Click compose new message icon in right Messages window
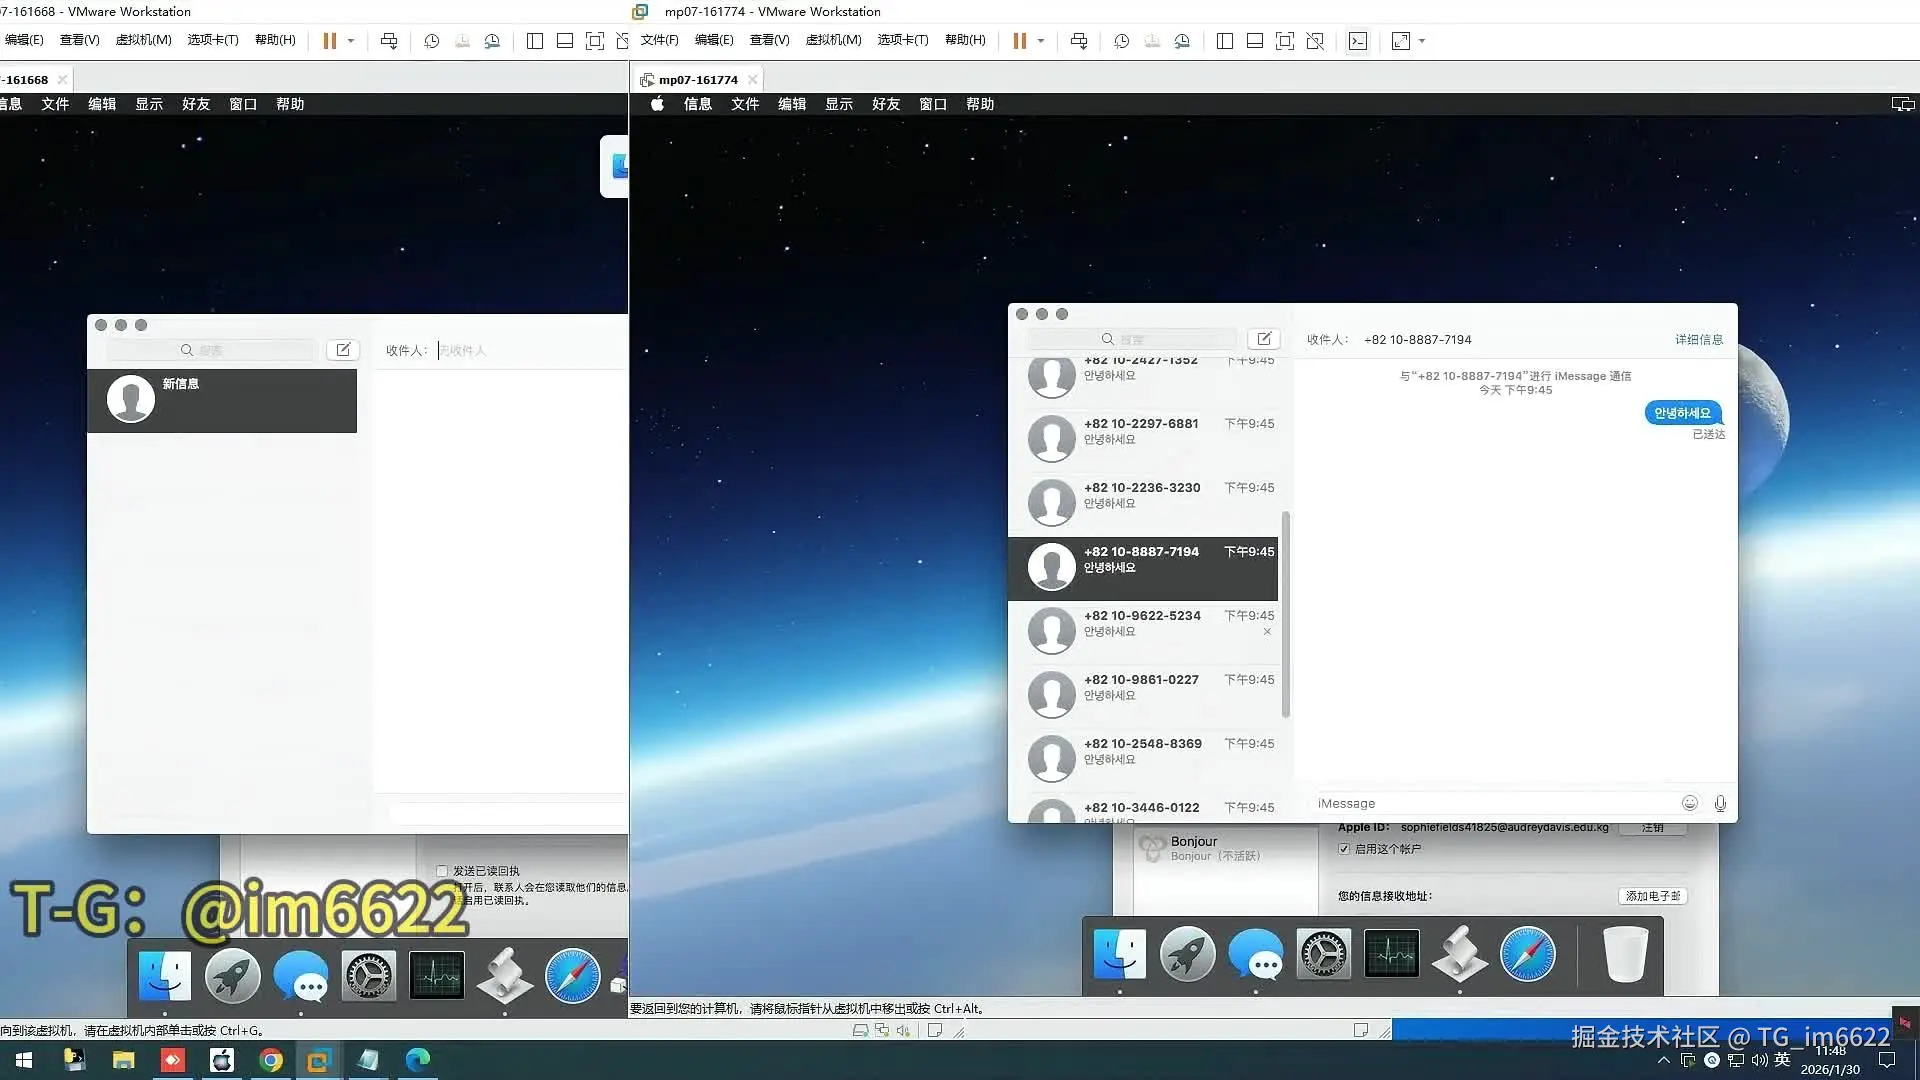This screenshot has width=1920, height=1080. point(1264,339)
